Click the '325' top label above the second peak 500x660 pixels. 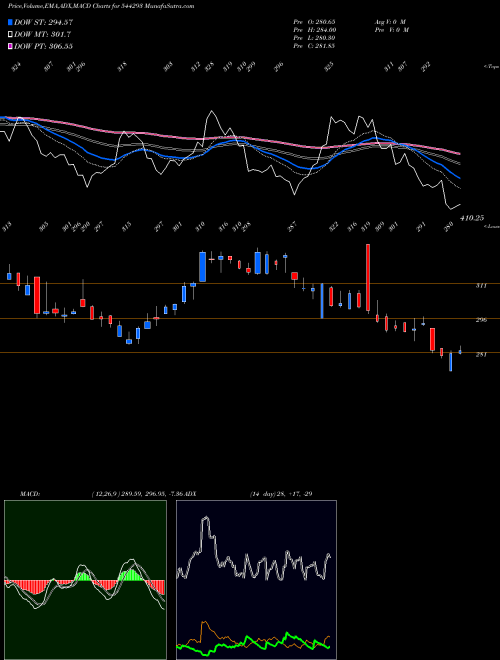click(x=329, y=67)
